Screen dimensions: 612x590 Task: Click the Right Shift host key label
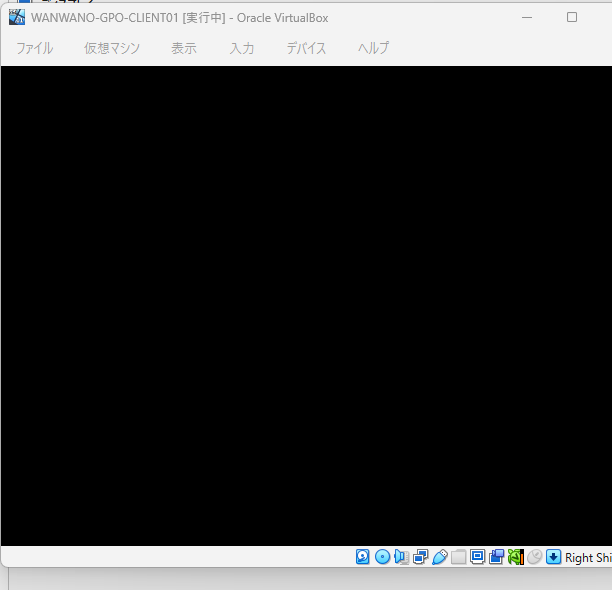click(588, 558)
